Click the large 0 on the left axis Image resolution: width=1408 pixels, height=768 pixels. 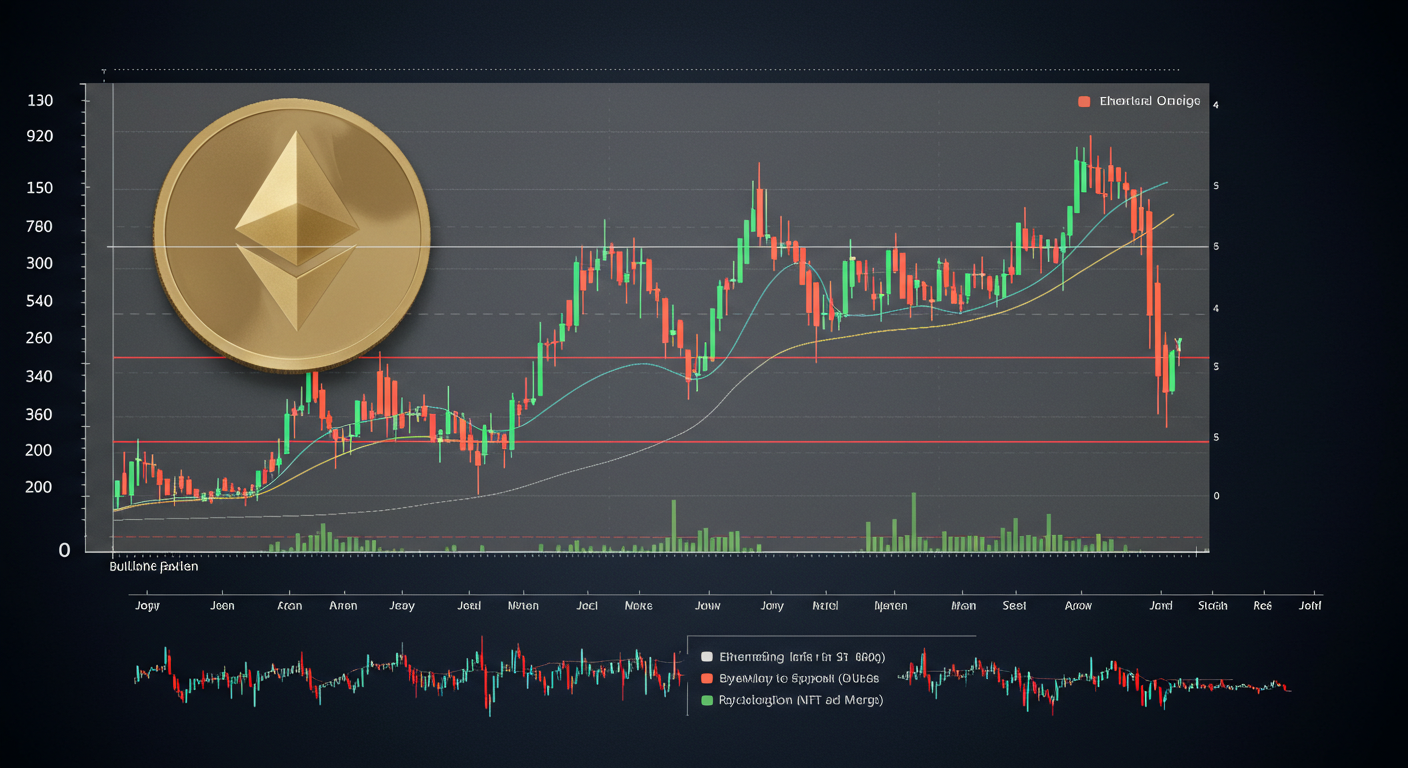coord(64,550)
